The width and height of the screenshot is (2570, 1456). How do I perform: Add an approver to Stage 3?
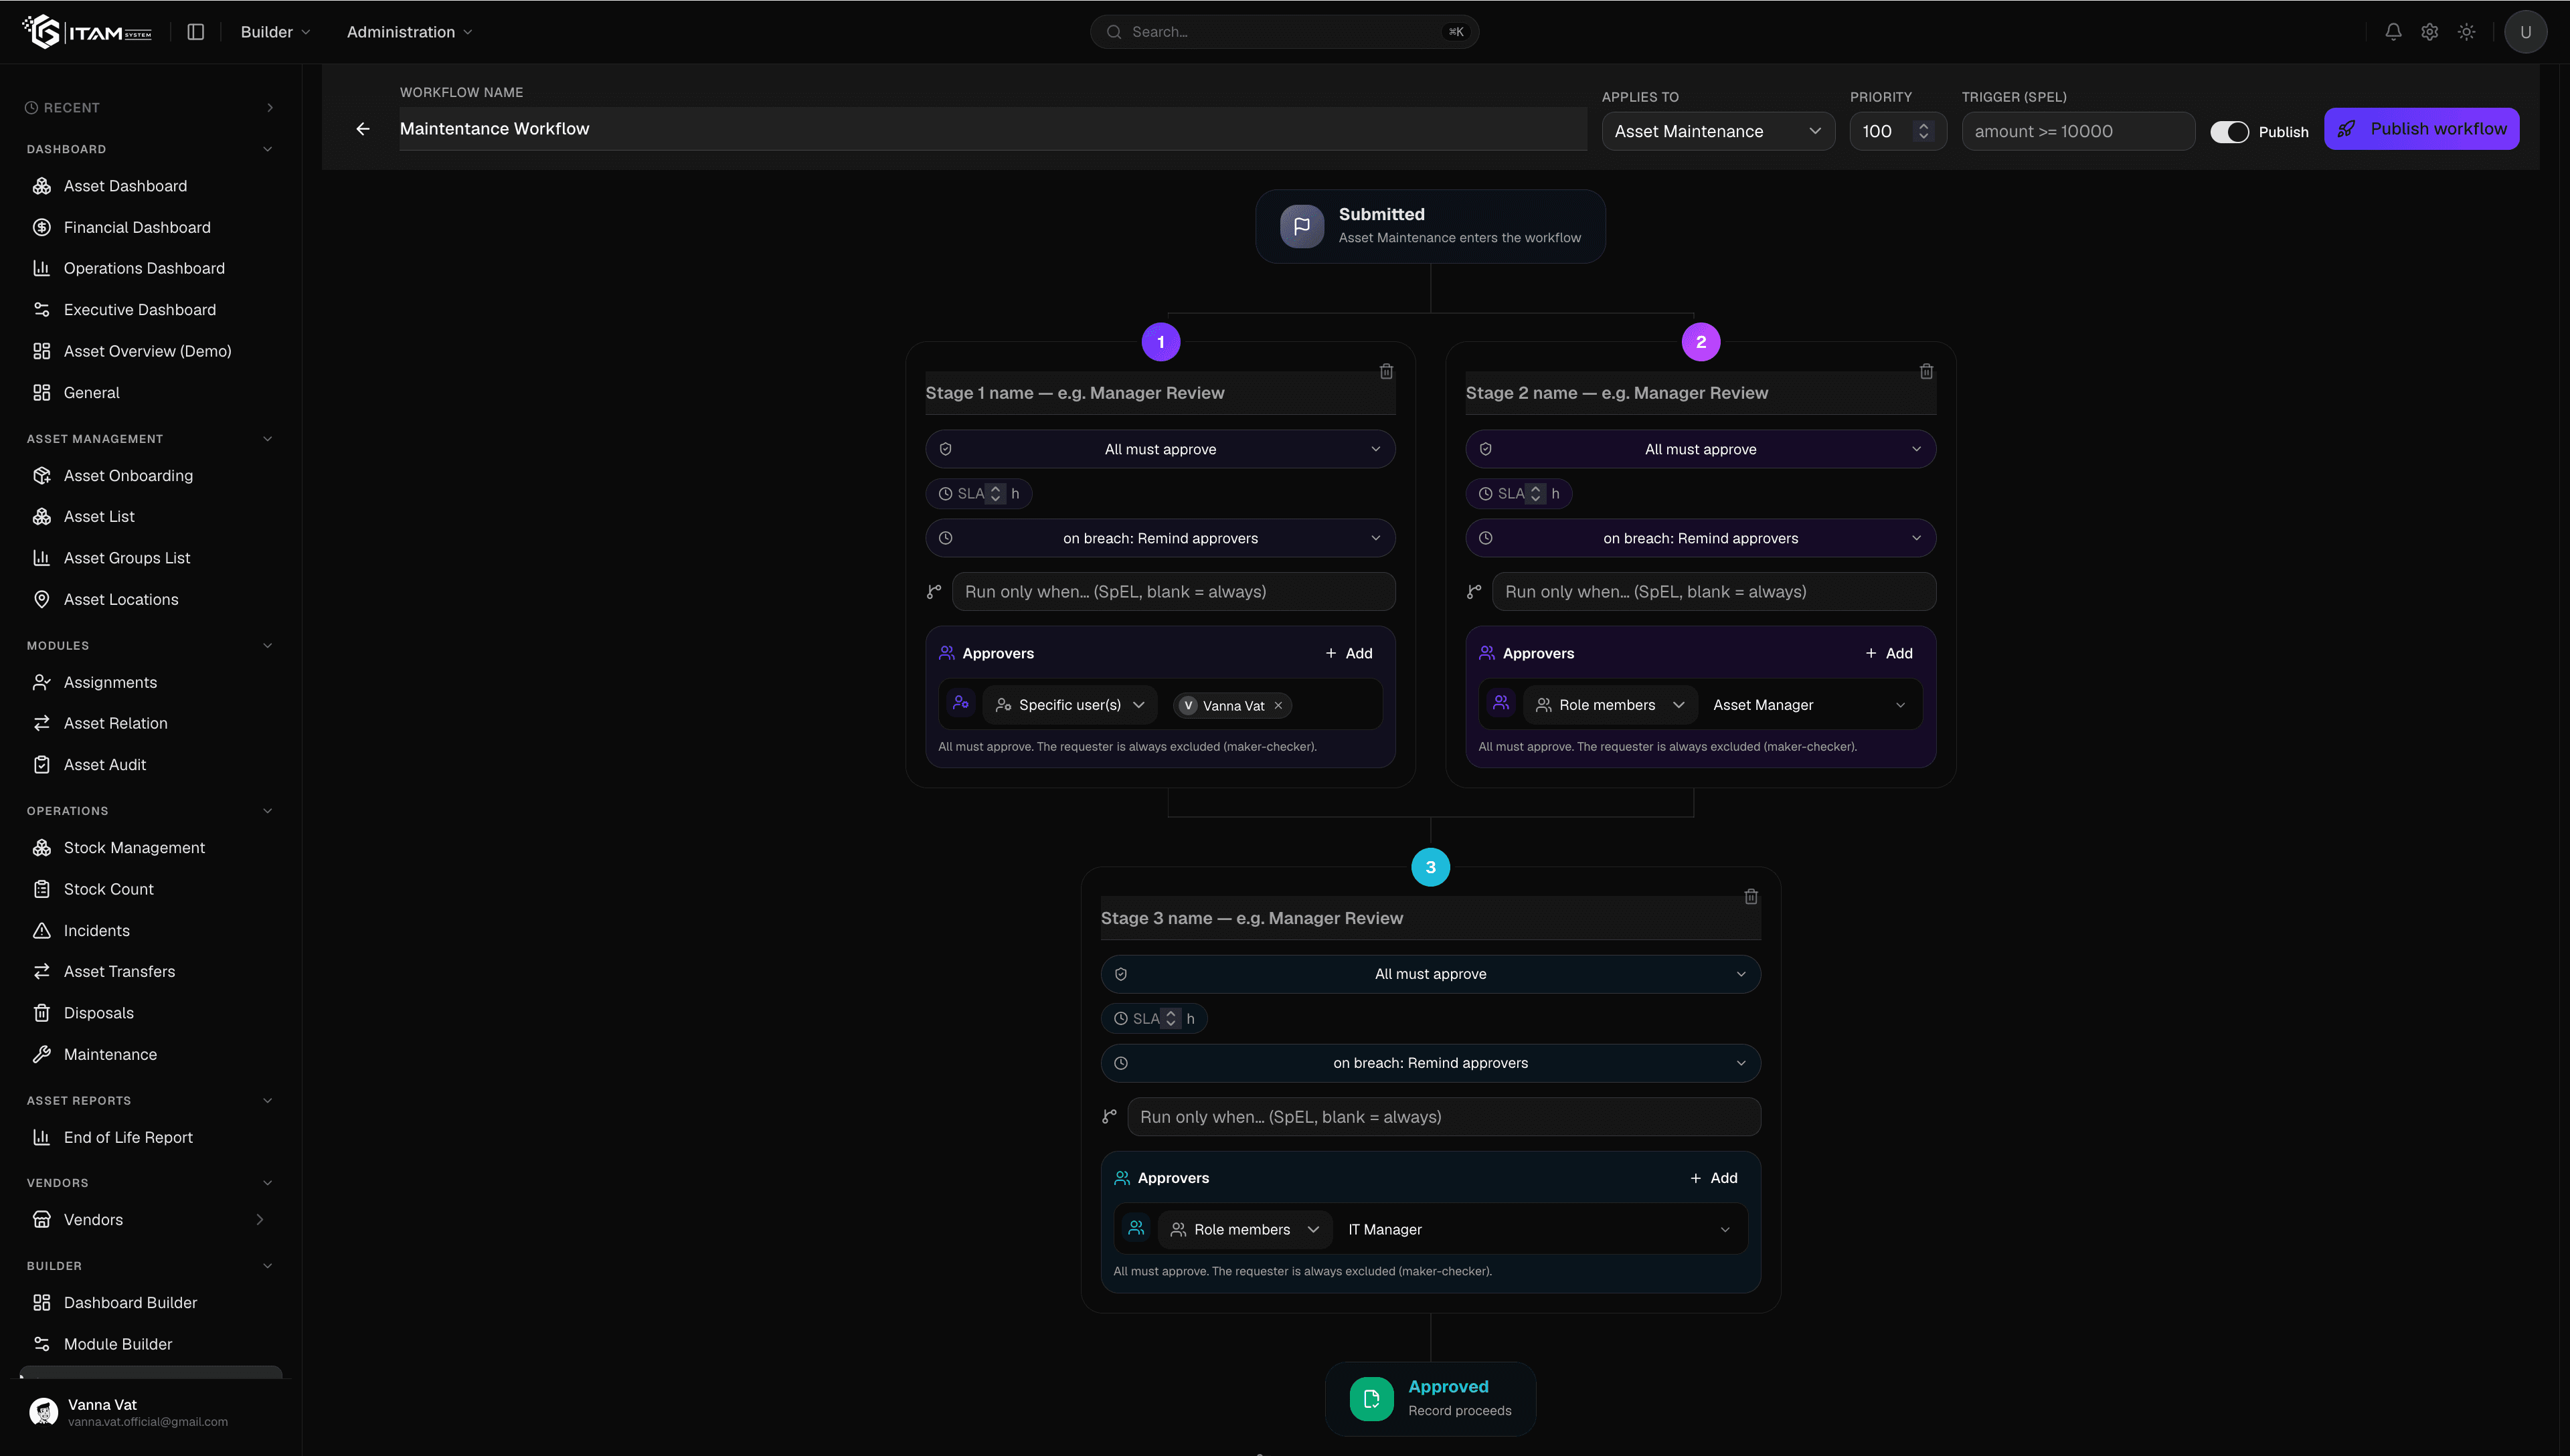pos(1714,1178)
